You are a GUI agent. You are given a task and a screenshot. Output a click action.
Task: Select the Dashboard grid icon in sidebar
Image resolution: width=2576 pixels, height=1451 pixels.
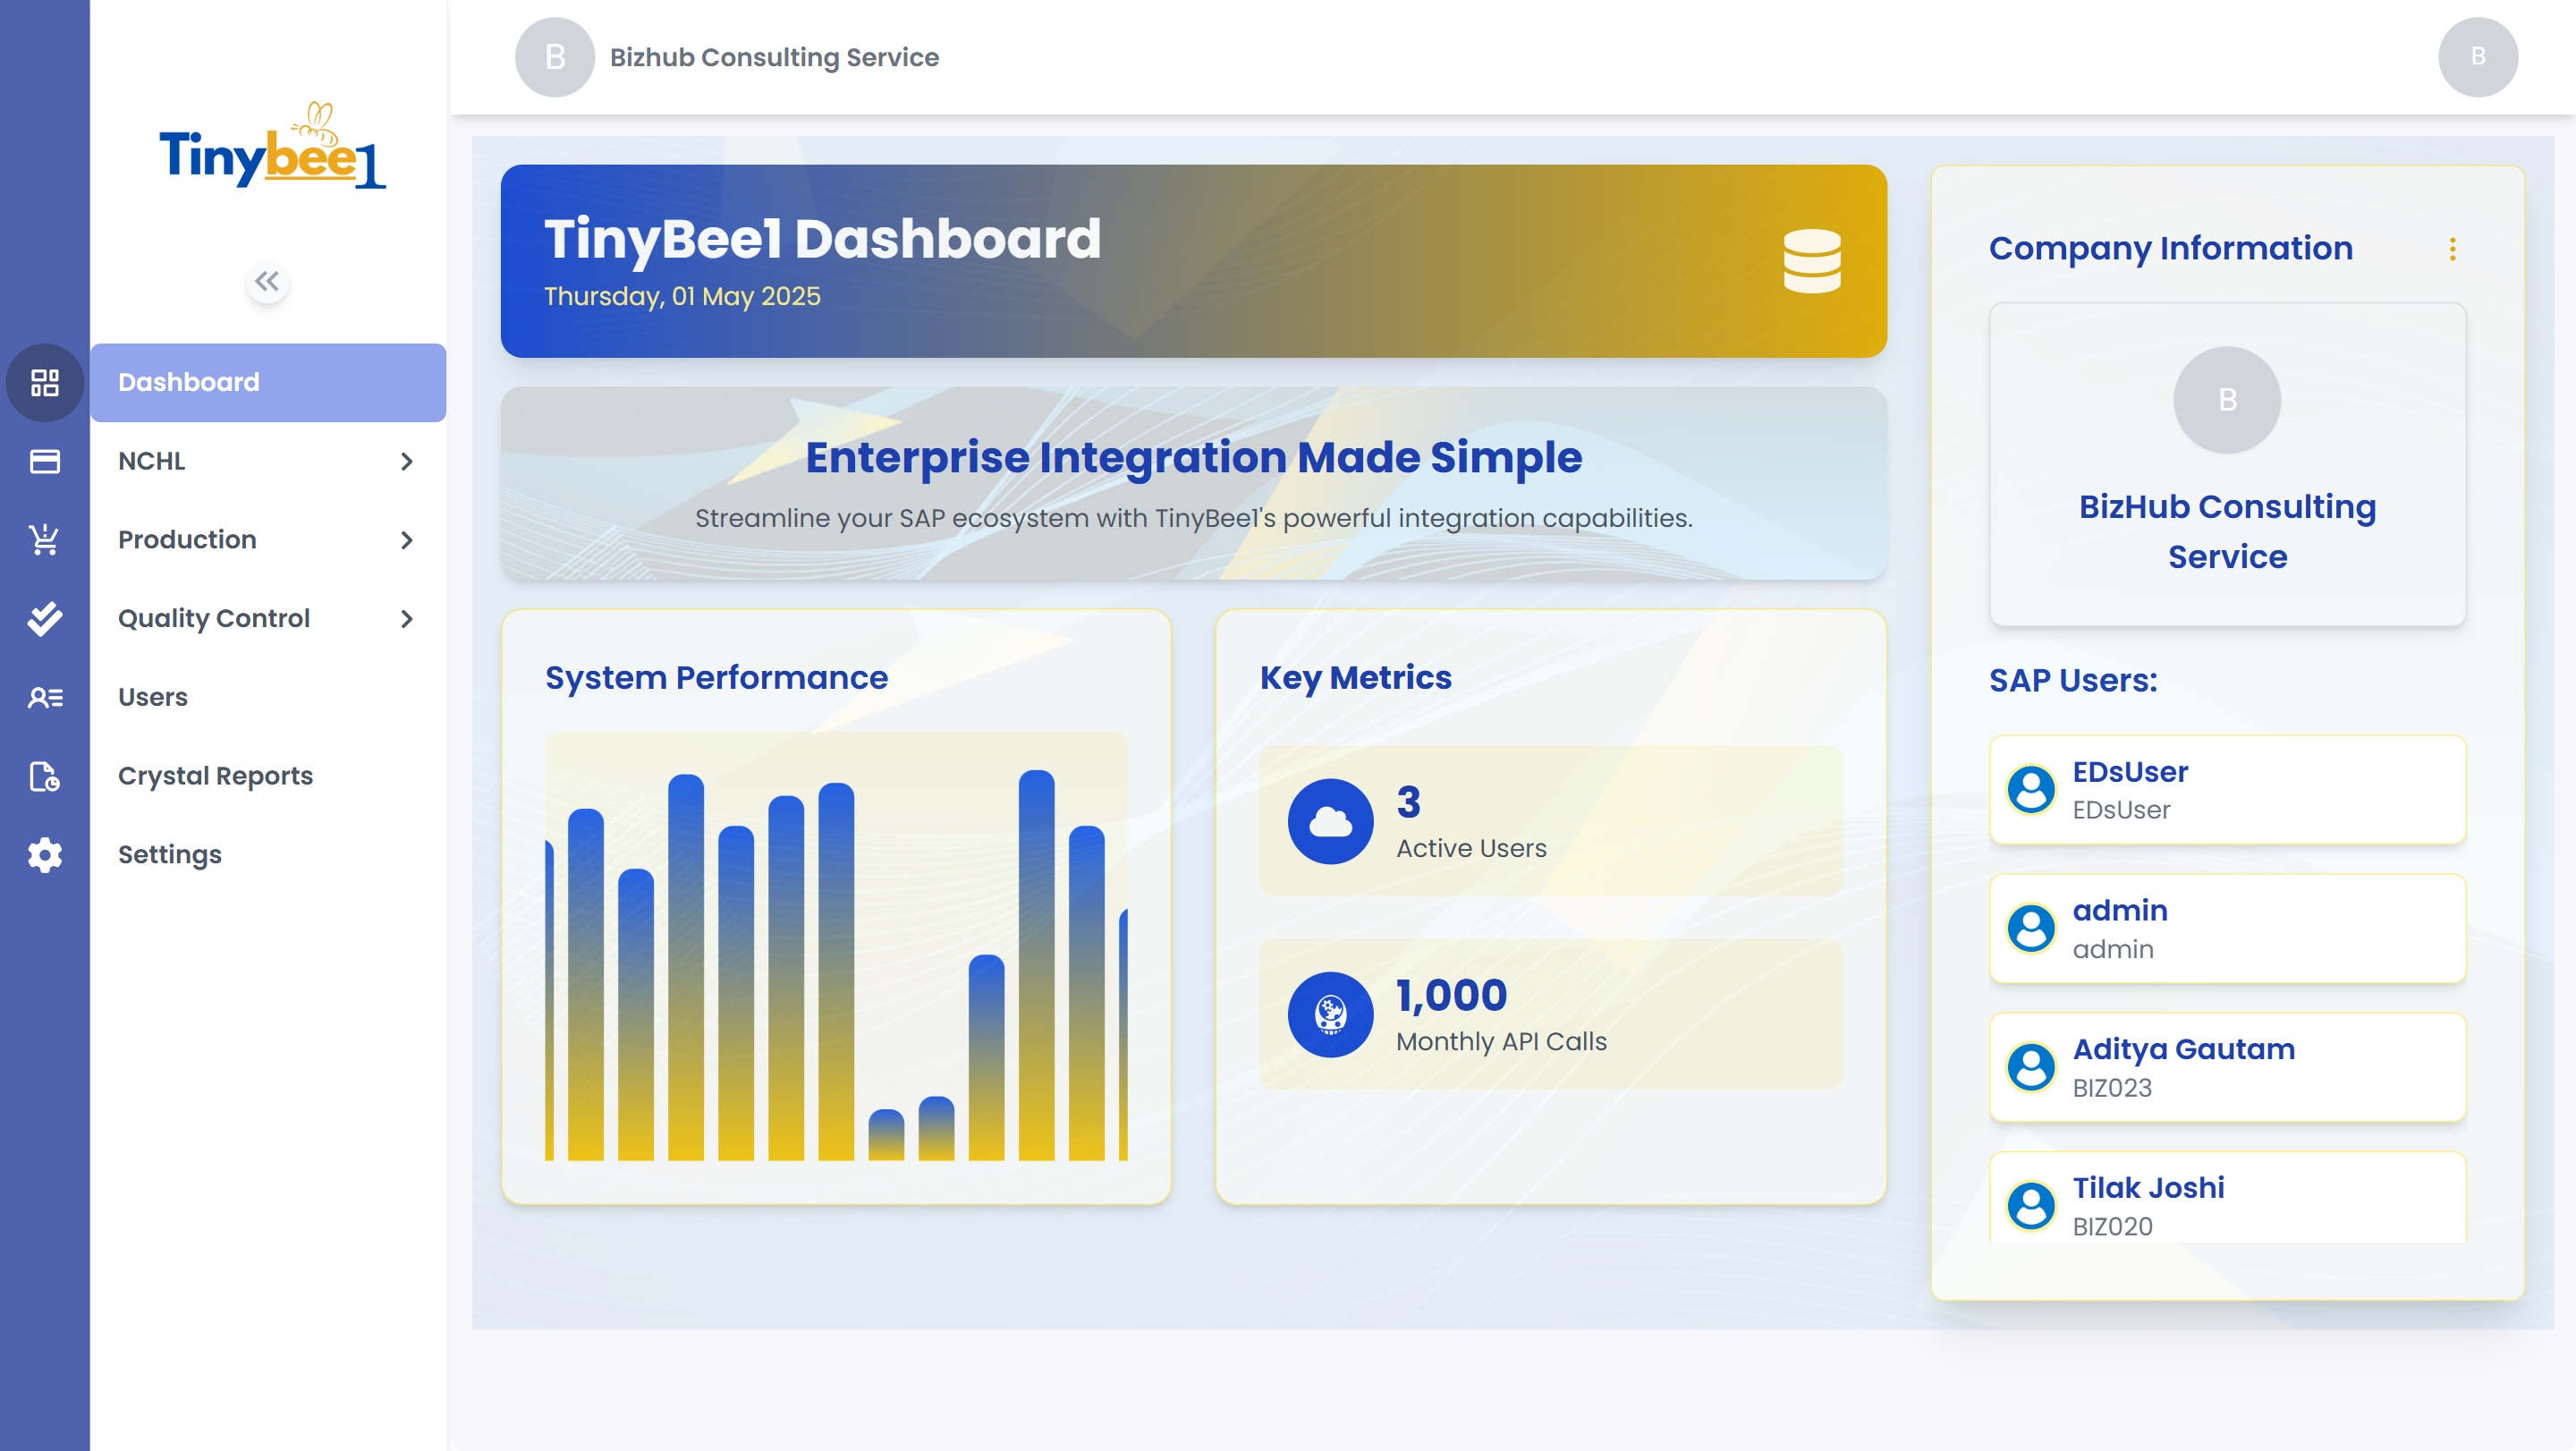44,382
